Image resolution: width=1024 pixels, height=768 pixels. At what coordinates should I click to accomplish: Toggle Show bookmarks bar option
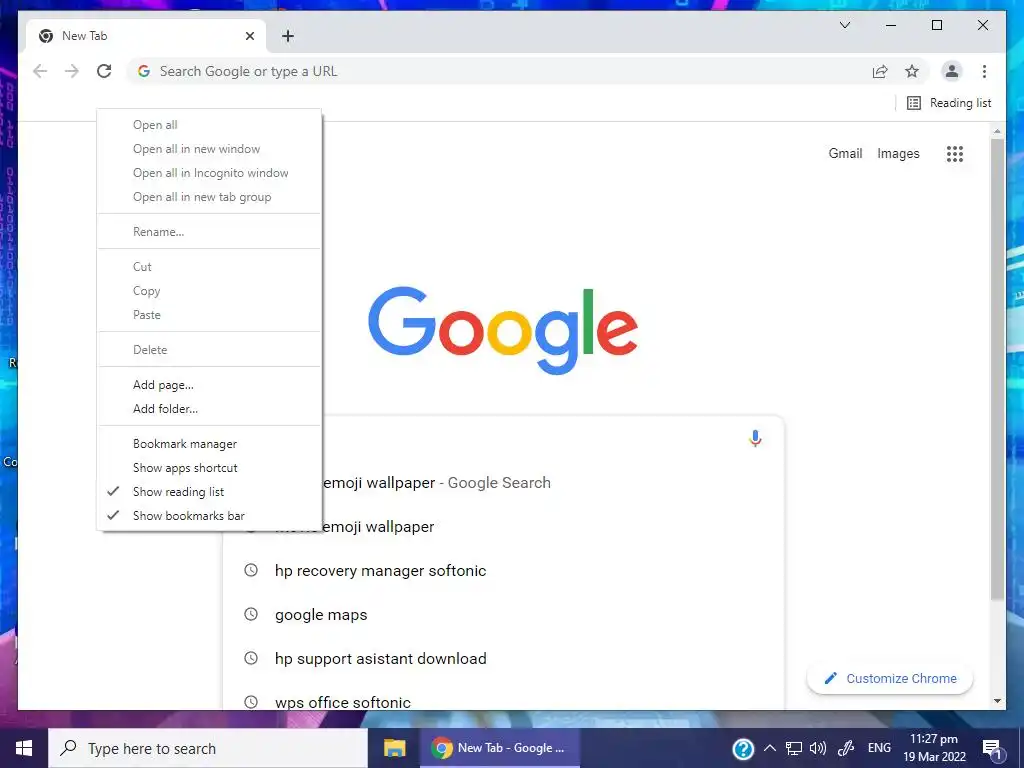[209, 516]
